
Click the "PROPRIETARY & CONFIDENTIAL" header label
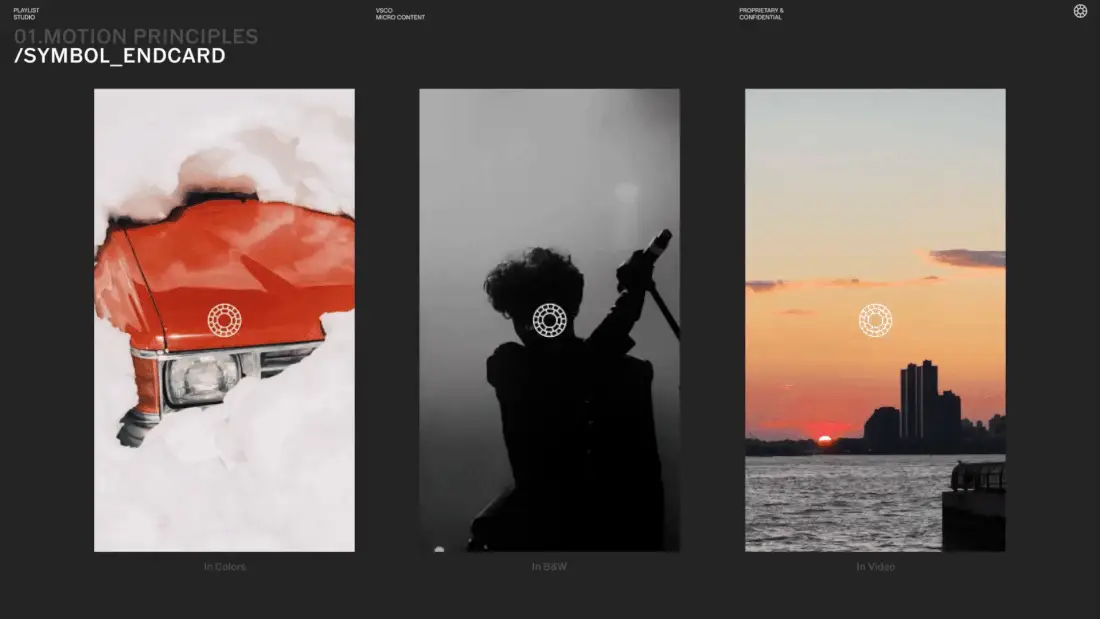click(761, 14)
